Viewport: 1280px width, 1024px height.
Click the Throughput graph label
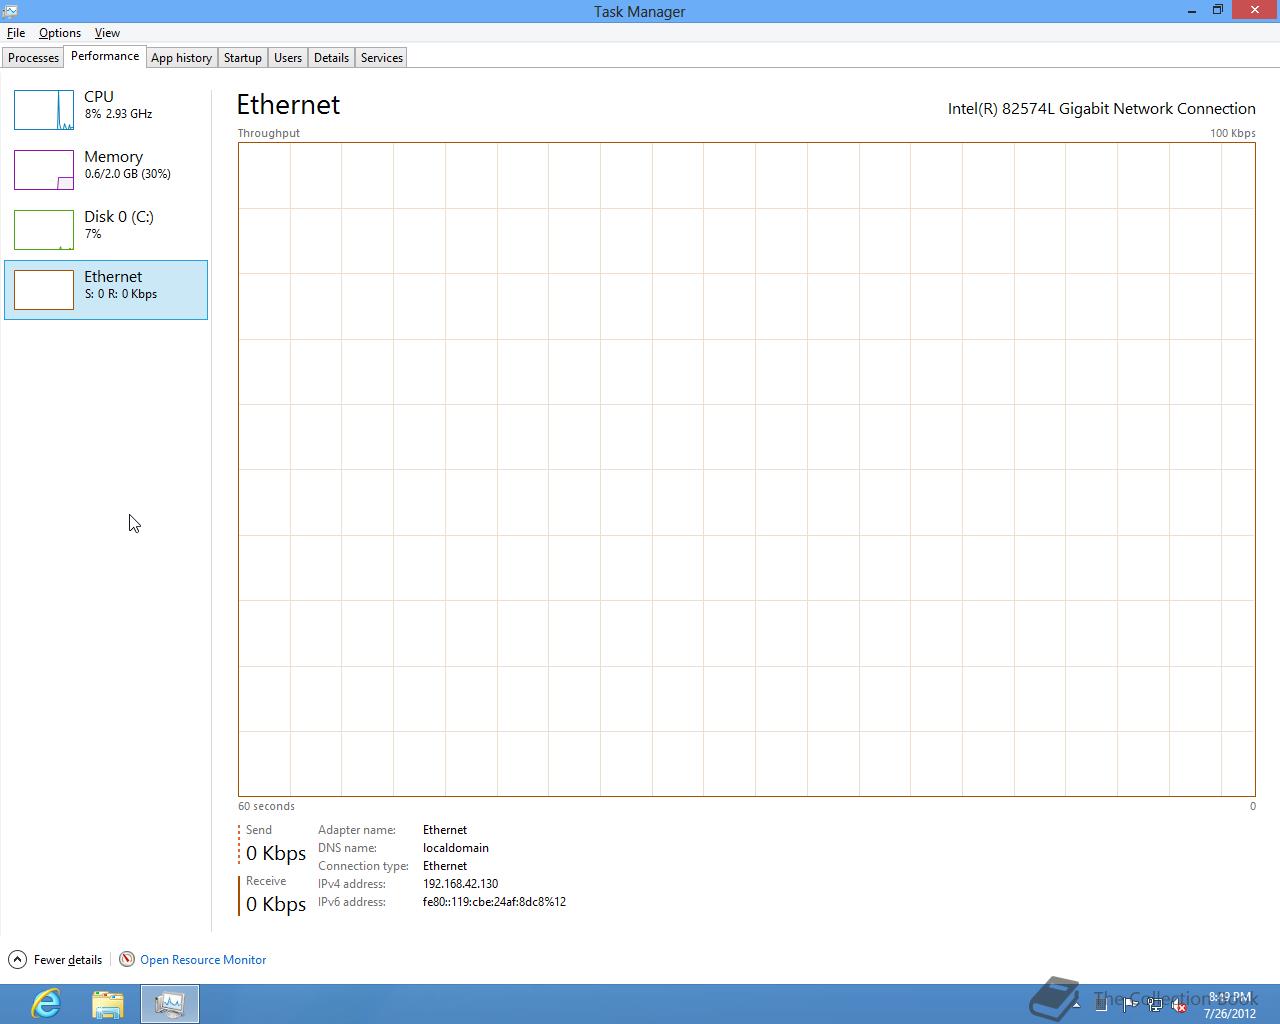click(x=268, y=133)
